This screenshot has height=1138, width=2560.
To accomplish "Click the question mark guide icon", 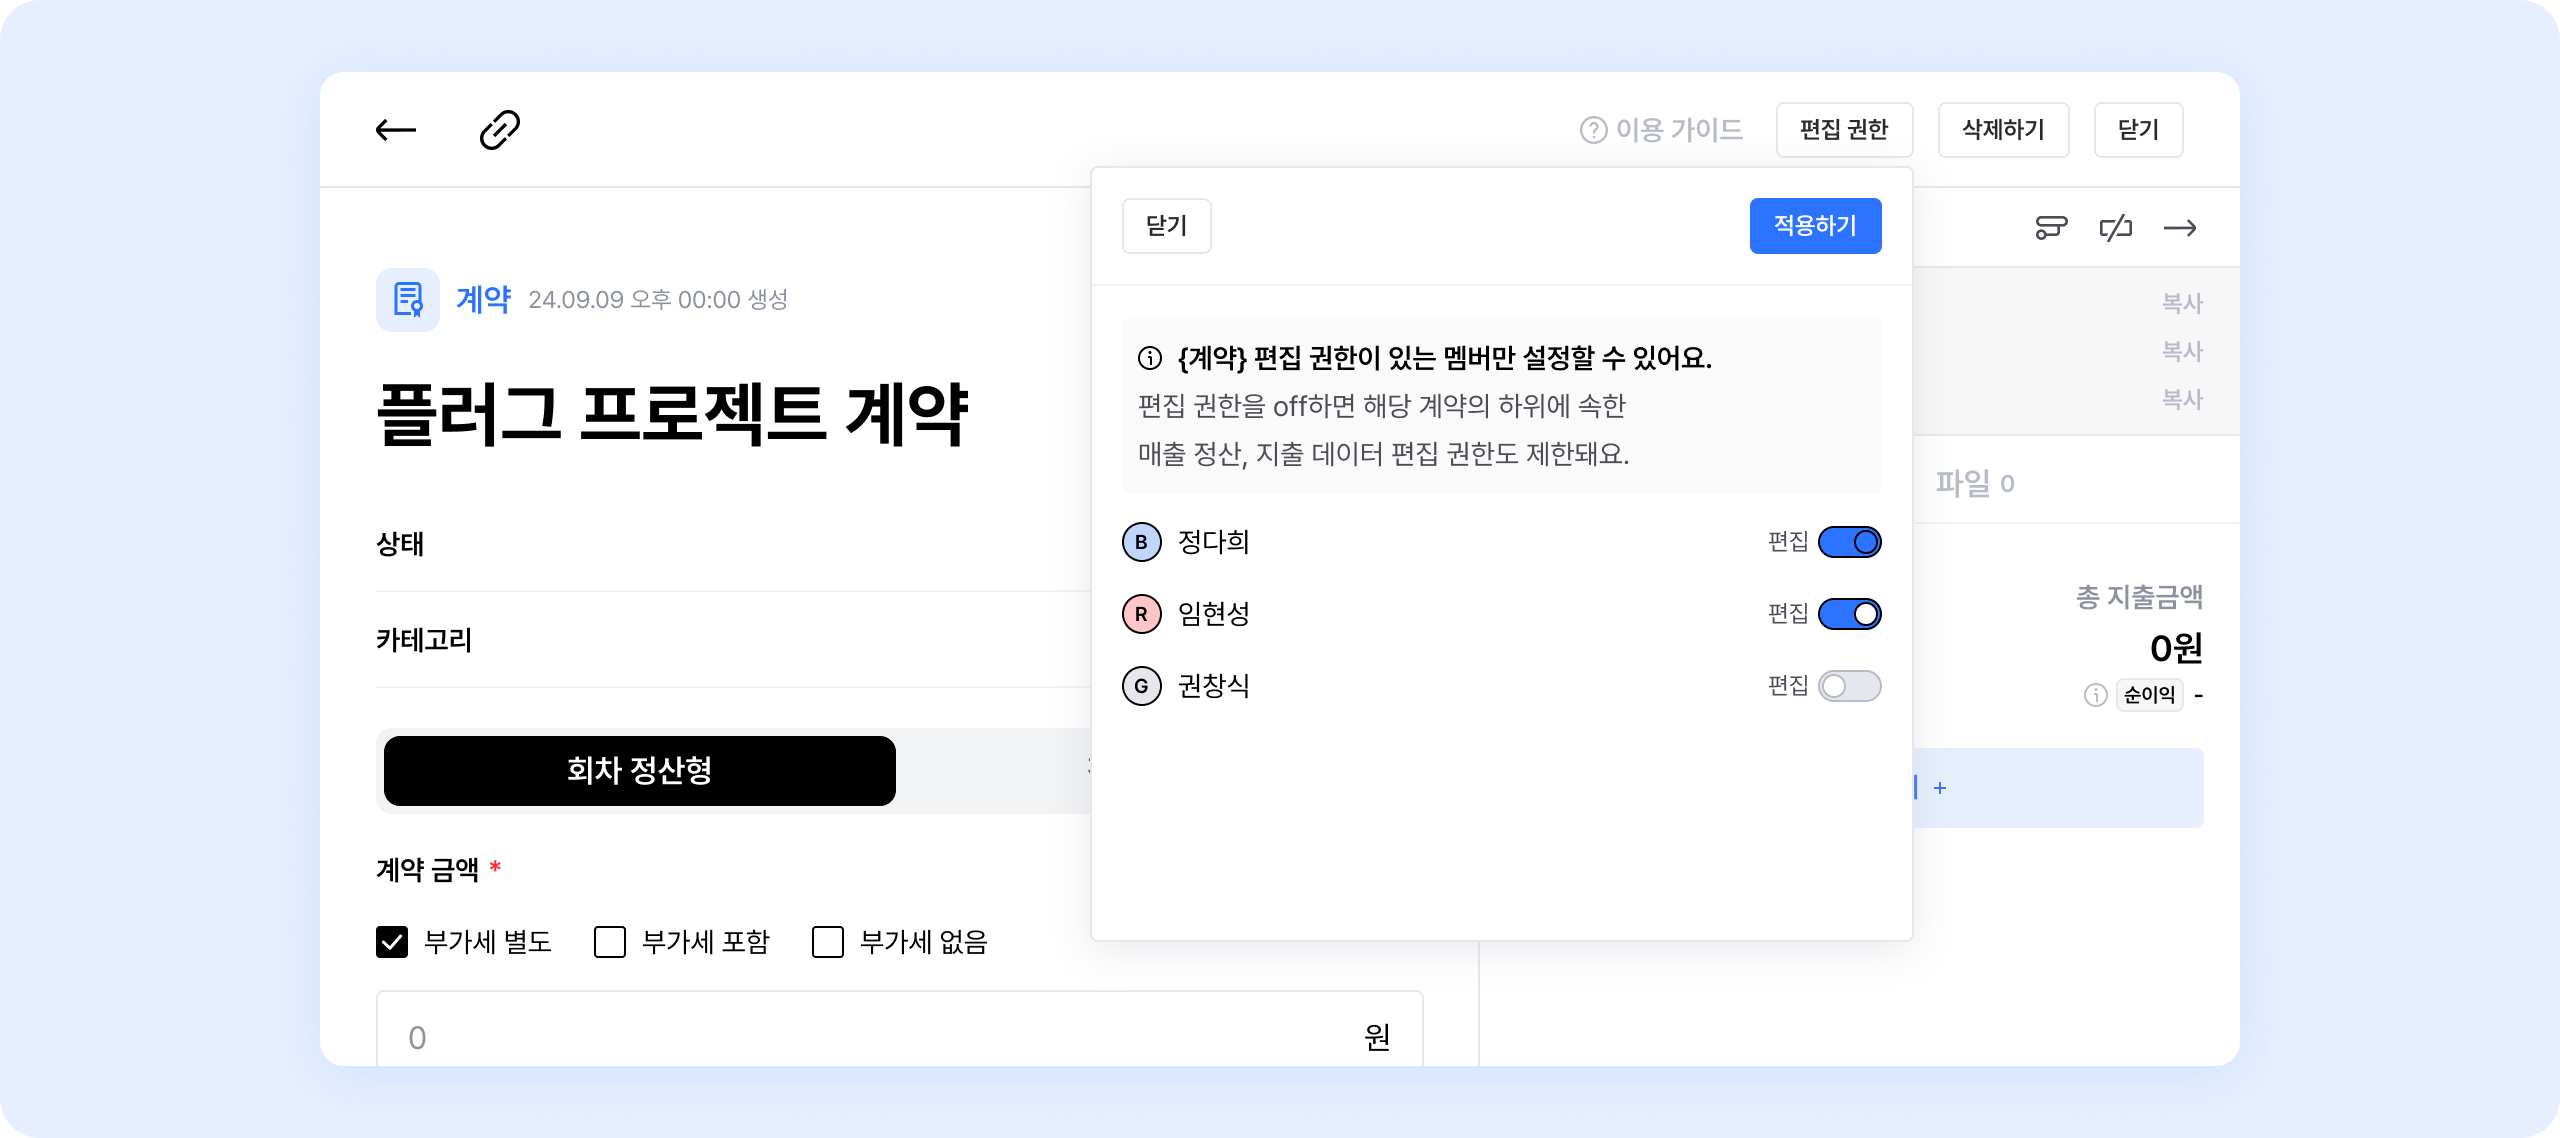I will pyautogui.click(x=1593, y=130).
